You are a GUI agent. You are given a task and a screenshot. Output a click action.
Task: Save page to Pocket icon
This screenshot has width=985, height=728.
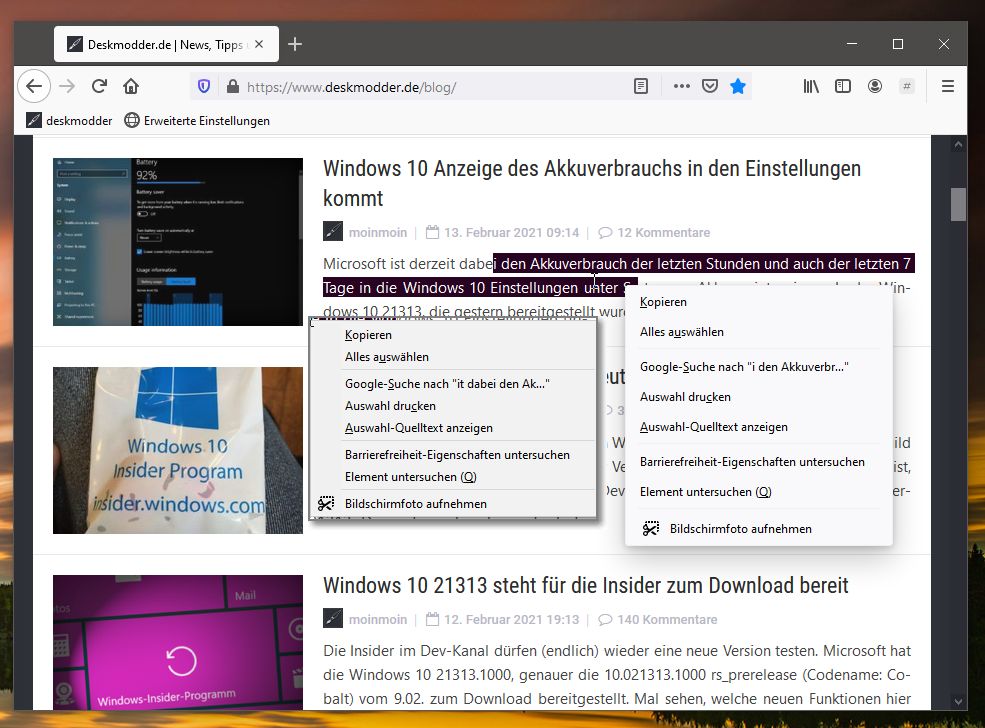point(709,87)
